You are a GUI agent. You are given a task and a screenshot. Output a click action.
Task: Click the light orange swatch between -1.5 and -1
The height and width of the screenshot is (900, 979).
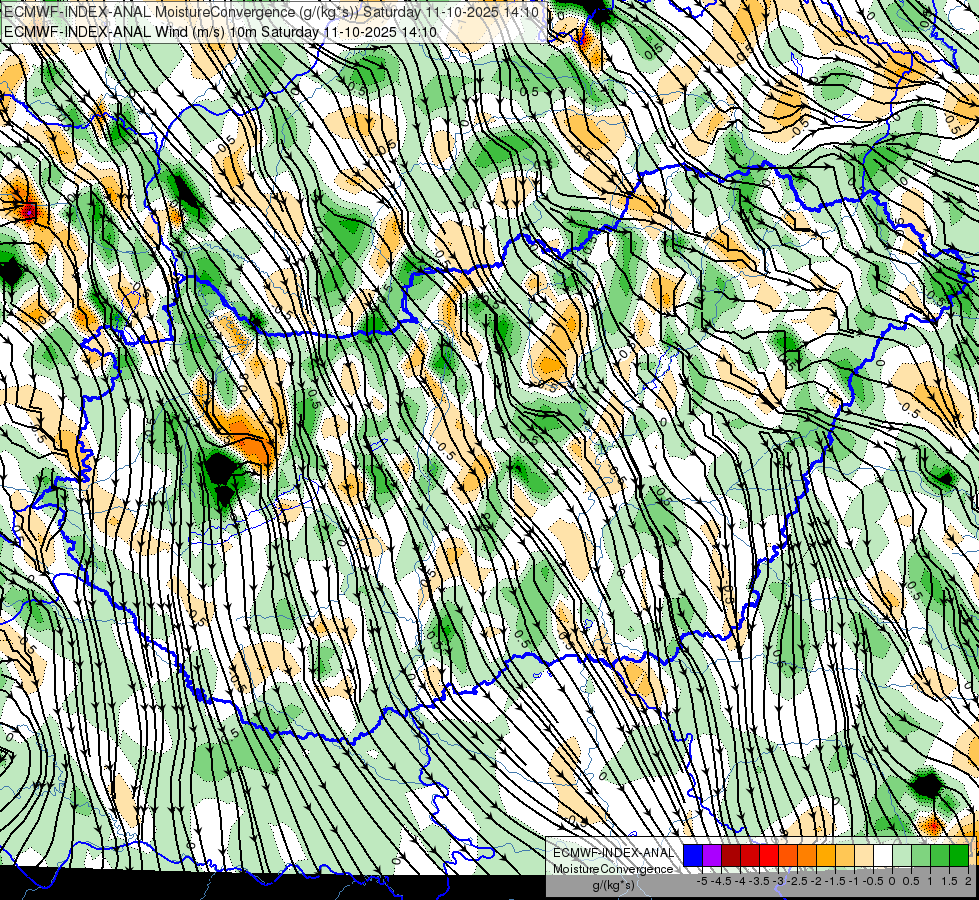(x=845, y=855)
